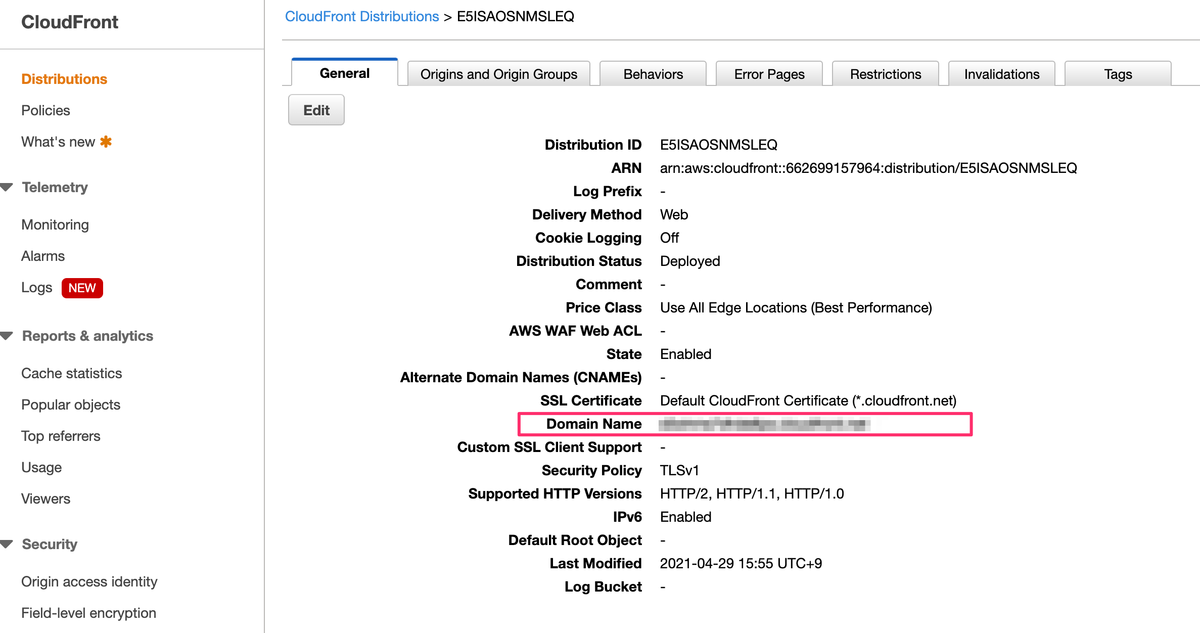Click the Alternate Domain Names (CNAMEs) label
Image resolution: width=1200 pixels, height=633 pixels.
pos(521,377)
